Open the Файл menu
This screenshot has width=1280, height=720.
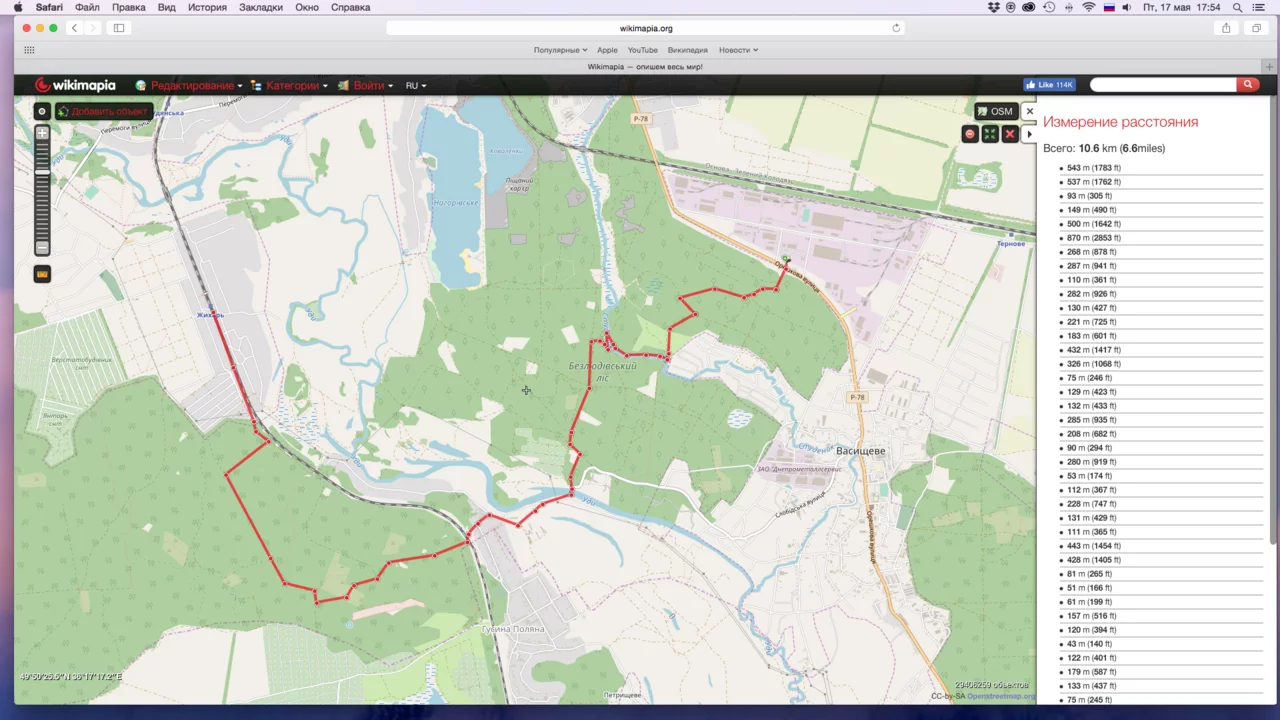pos(87,7)
